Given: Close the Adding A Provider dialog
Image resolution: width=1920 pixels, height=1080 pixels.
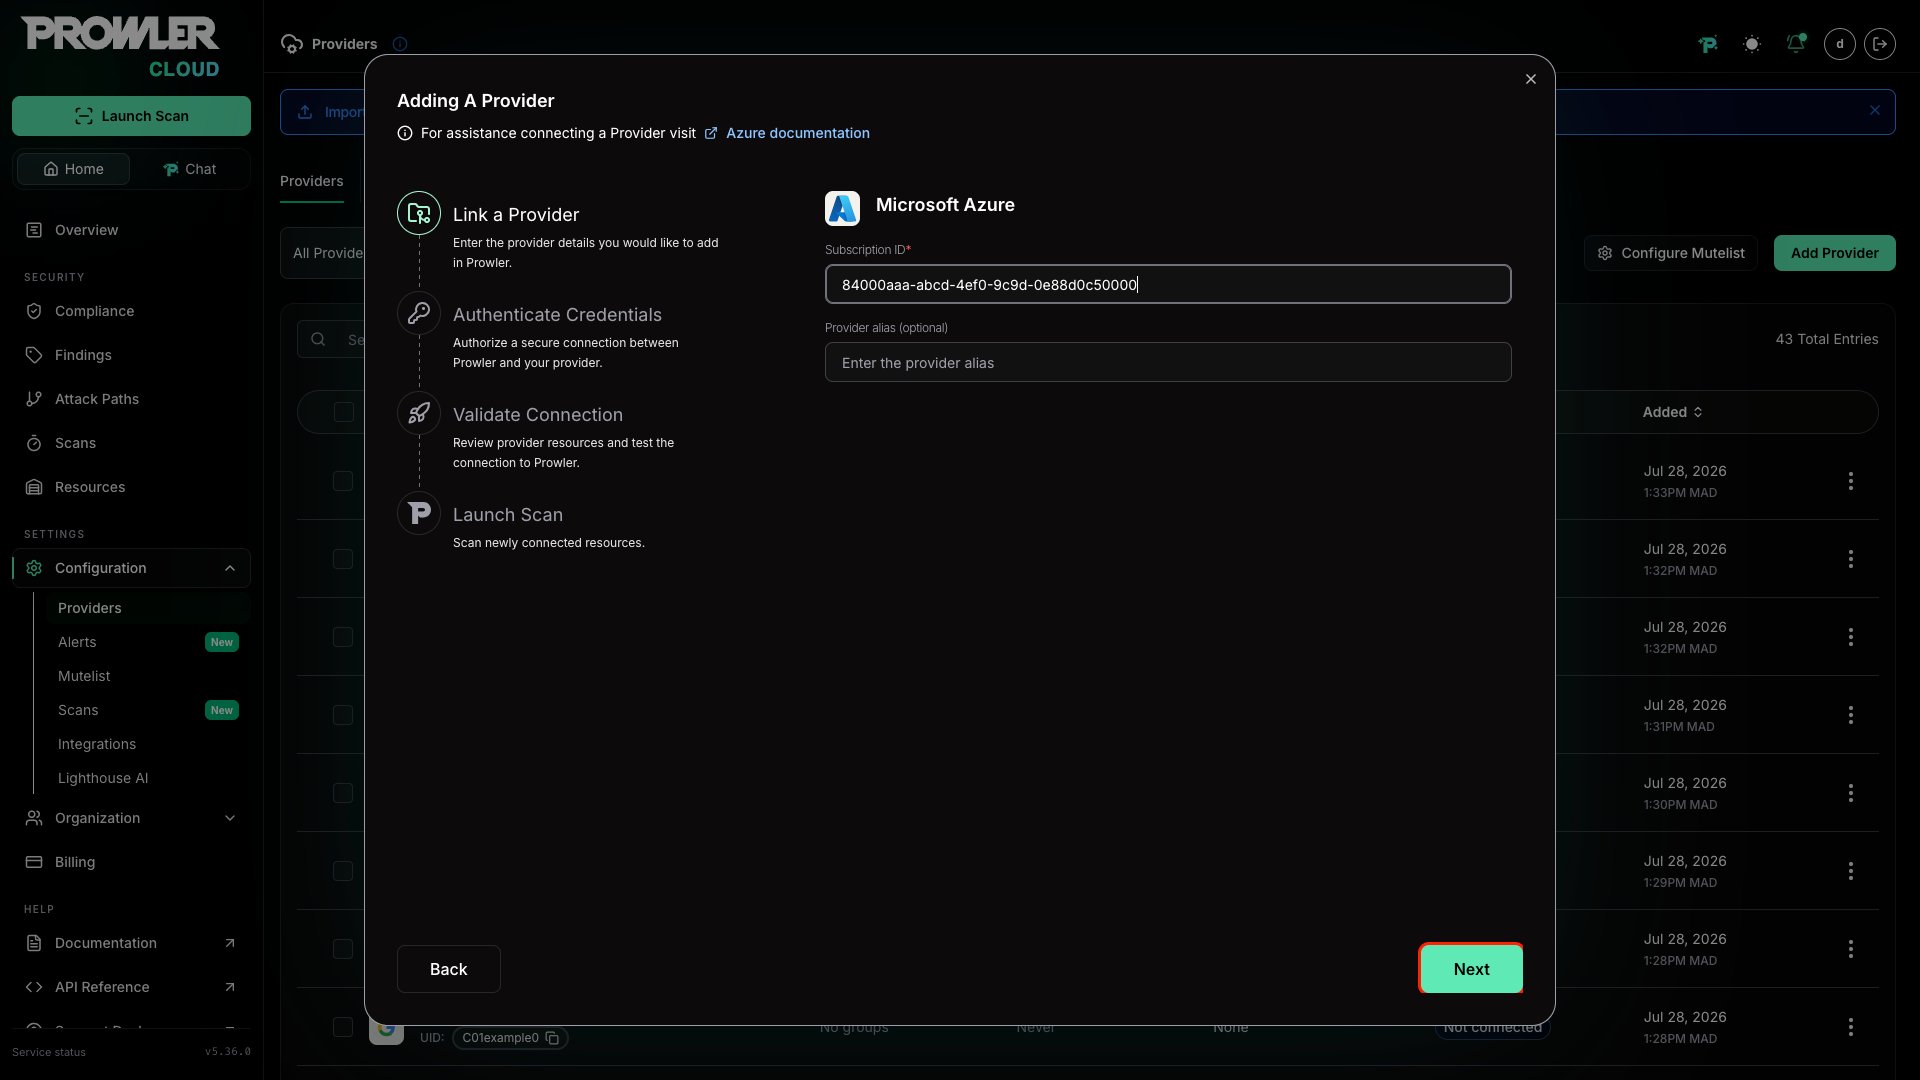Looking at the screenshot, I should tap(1530, 79).
